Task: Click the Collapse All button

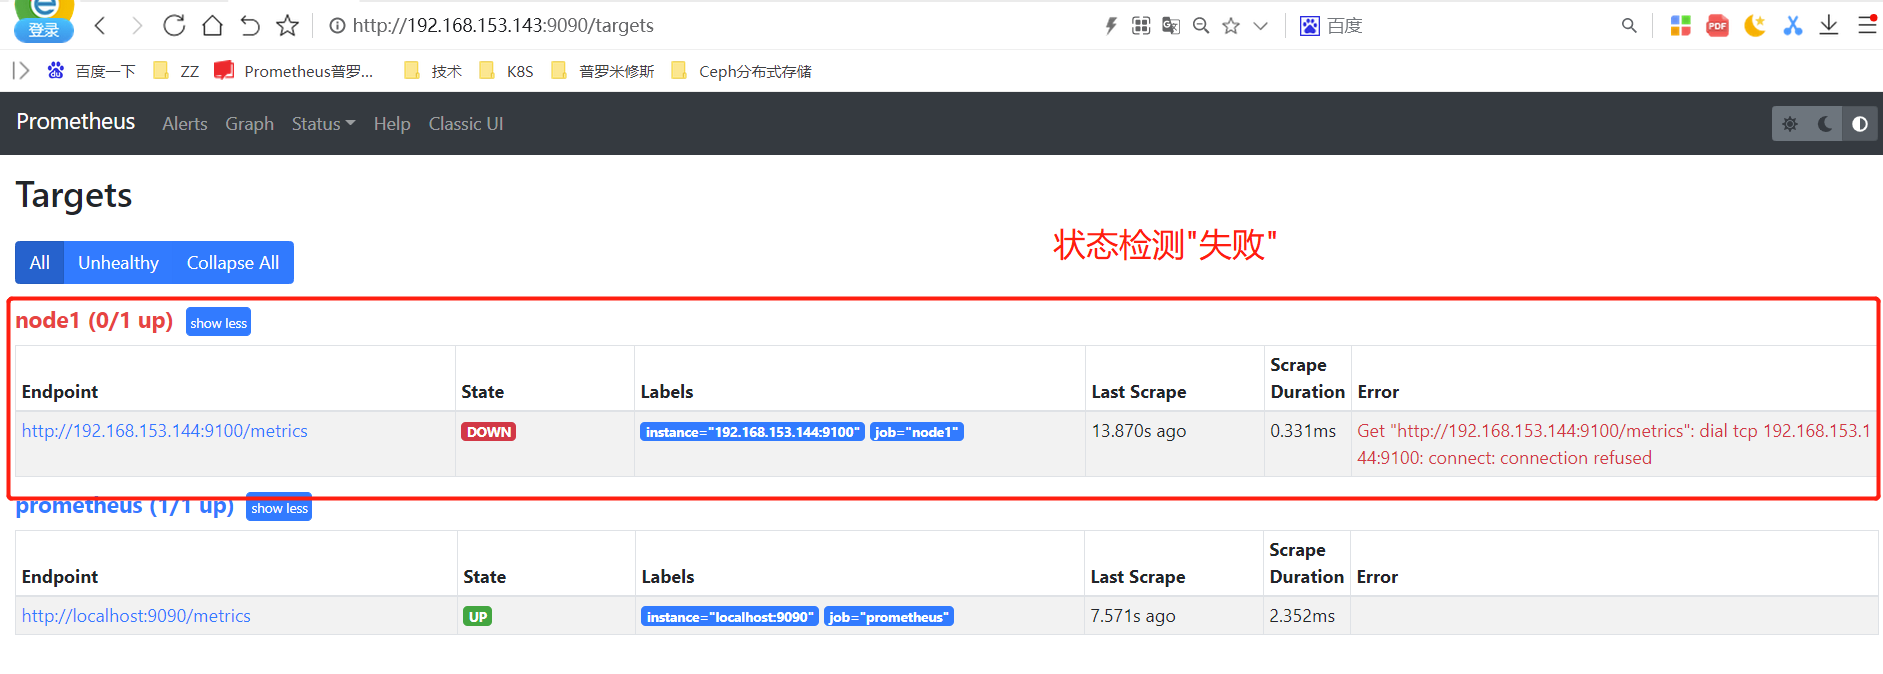Action: click(x=233, y=262)
